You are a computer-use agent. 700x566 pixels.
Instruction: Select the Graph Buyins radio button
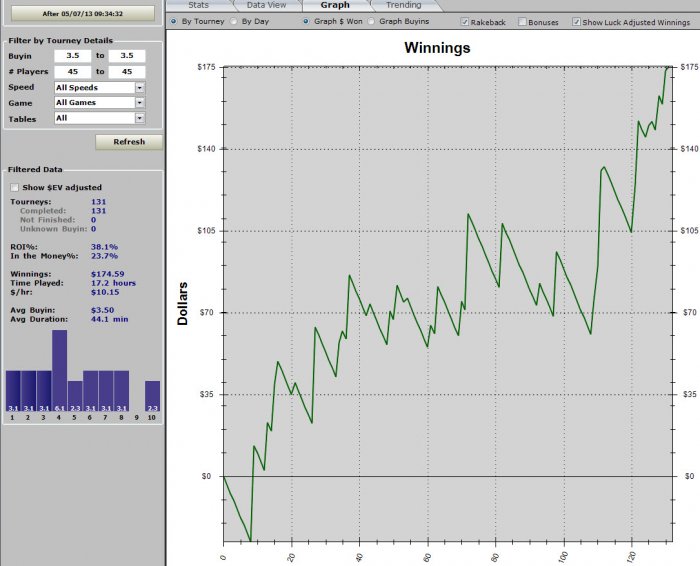point(371,21)
